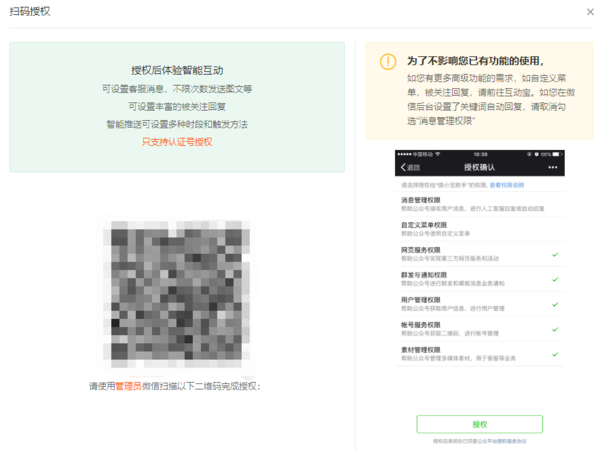Open the 查看权限说明 link
The width and height of the screenshot is (600, 458).
pyautogui.click(x=508, y=185)
